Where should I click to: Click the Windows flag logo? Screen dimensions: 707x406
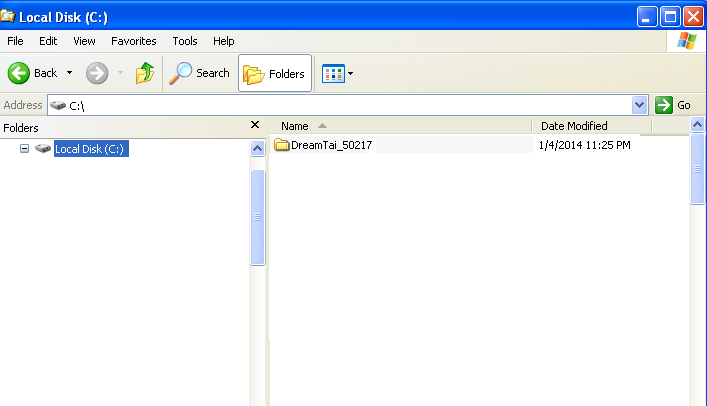coord(687,41)
